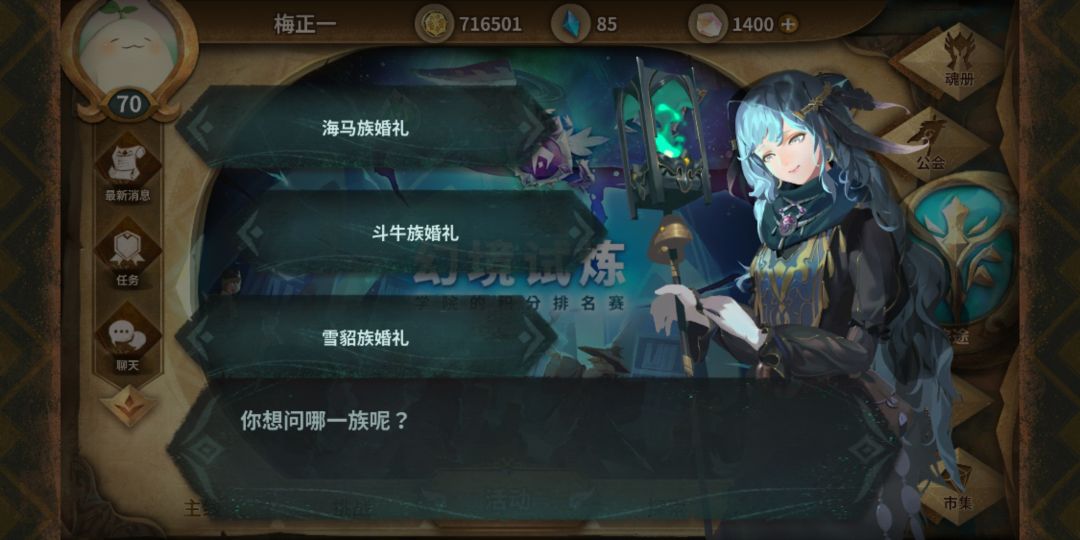The width and height of the screenshot is (1080, 540).
Task: Choose the 斗牛族婚礼 dialogue option
Action: (415, 233)
